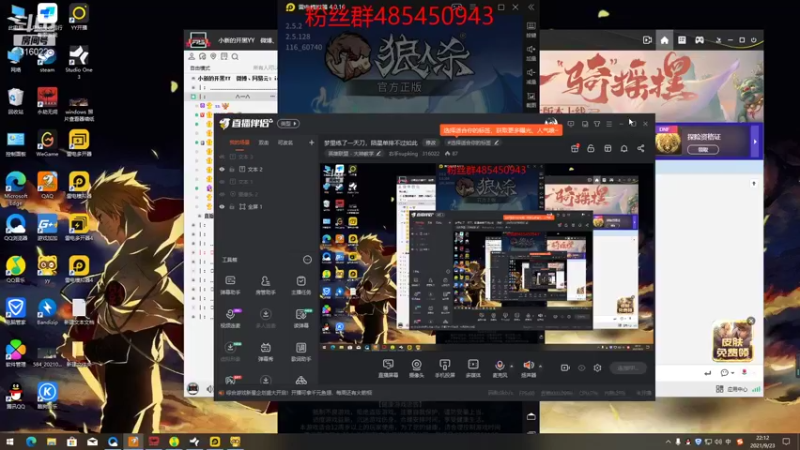Add 多媒体 media source
Image resolution: width=800 pixels, height=450 pixels.
pyautogui.click(x=473, y=368)
